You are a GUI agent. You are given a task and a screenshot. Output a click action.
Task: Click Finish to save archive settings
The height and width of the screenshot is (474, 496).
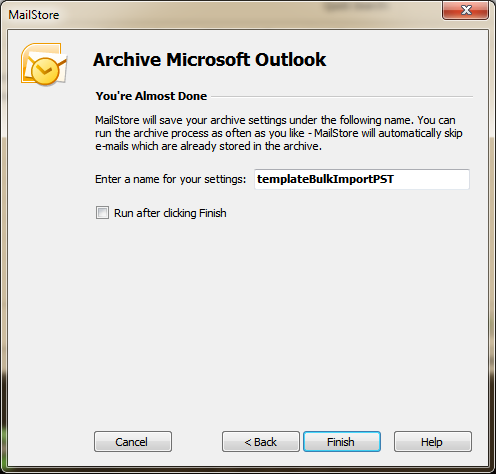point(342,442)
